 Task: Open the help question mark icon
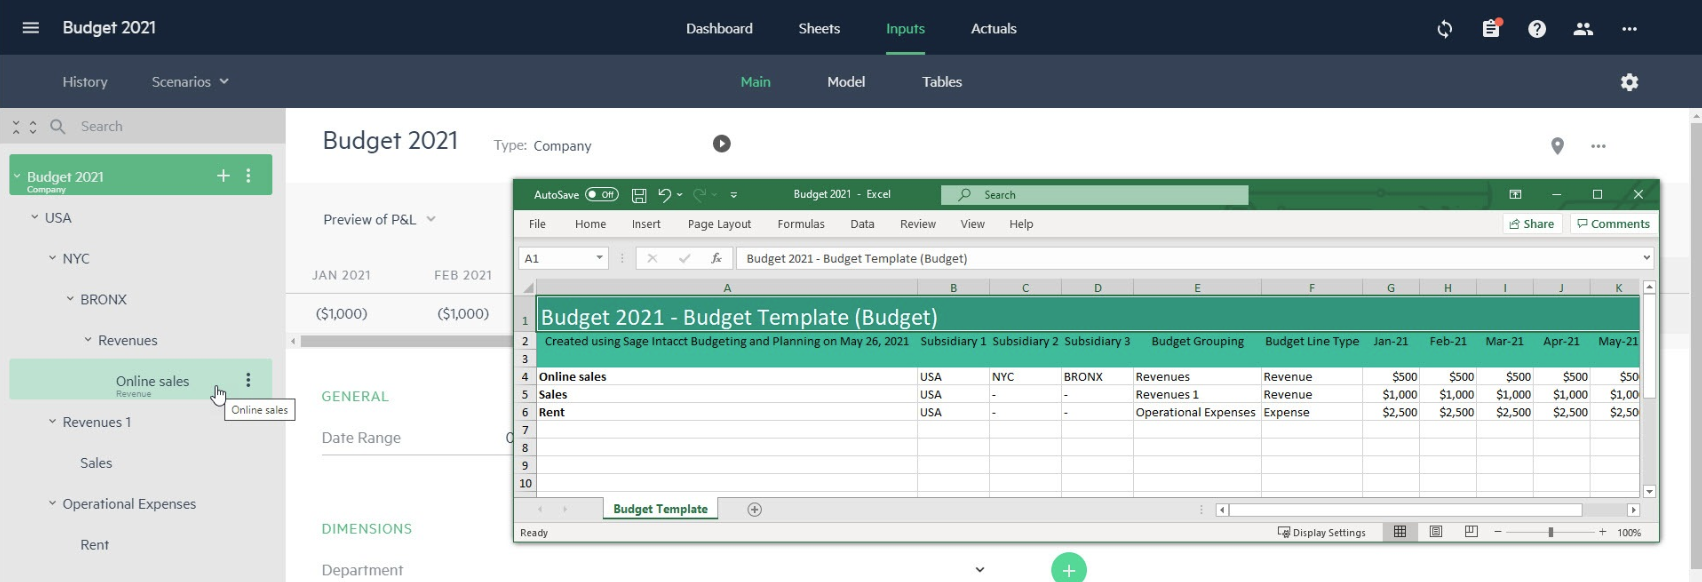pyautogui.click(x=1537, y=29)
